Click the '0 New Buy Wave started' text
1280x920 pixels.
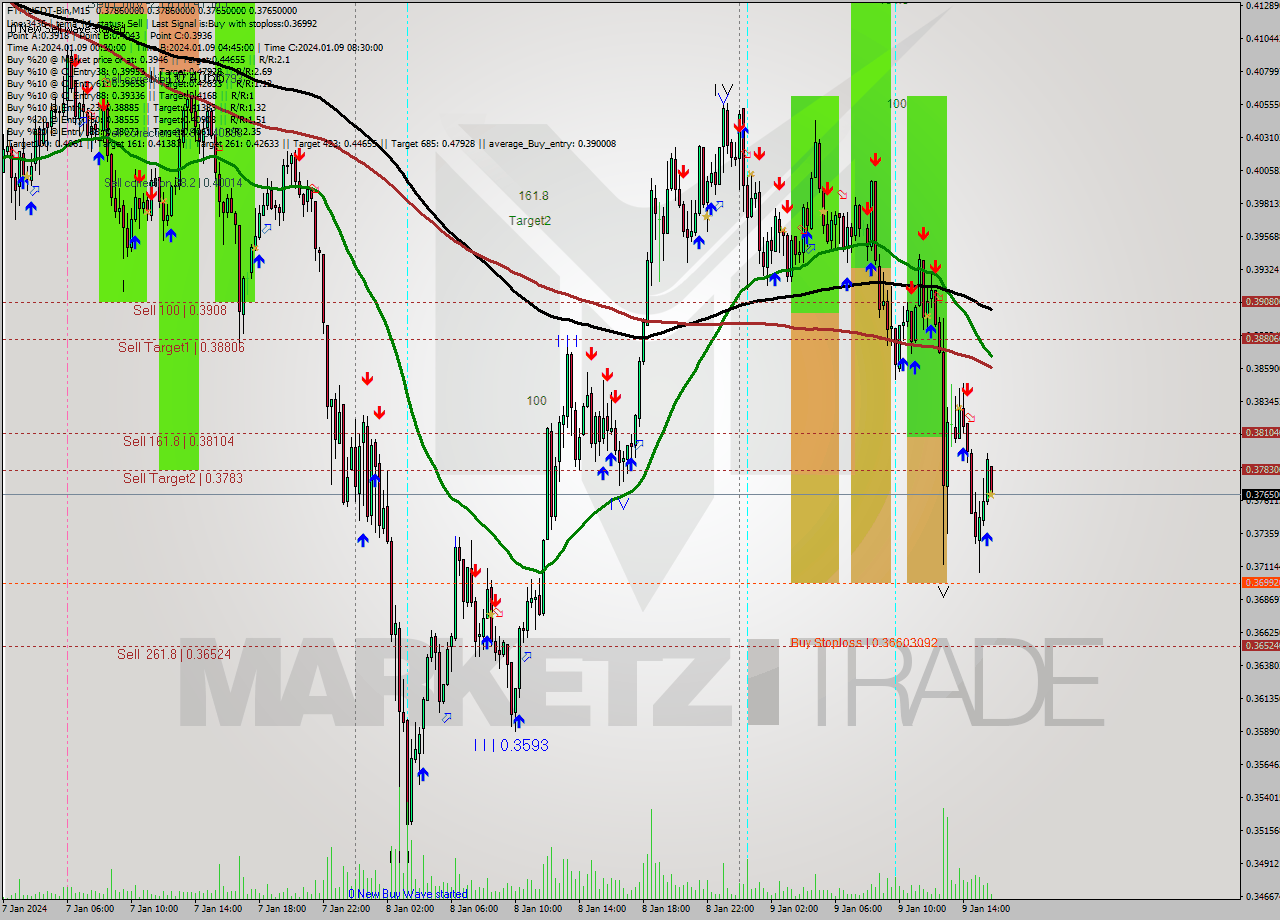[x=407, y=894]
